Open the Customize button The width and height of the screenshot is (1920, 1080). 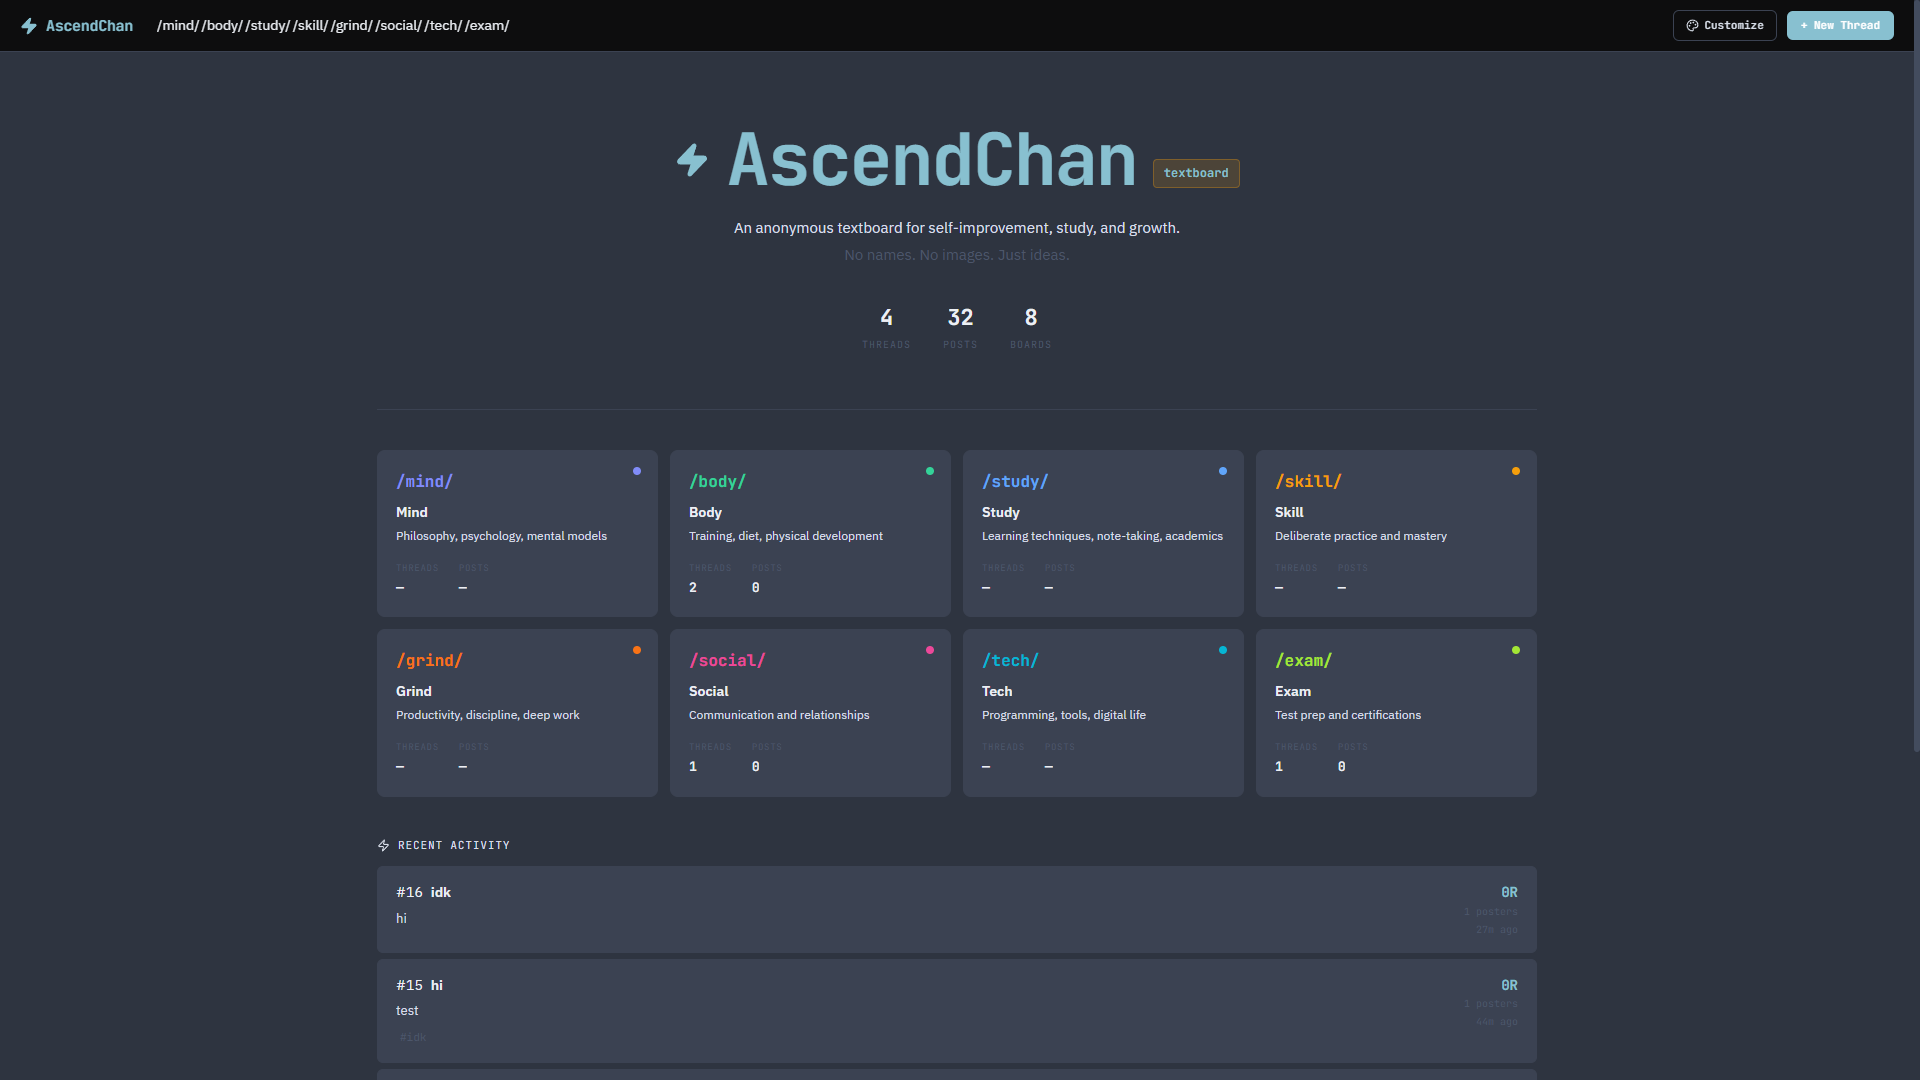click(x=1724, y=26)
